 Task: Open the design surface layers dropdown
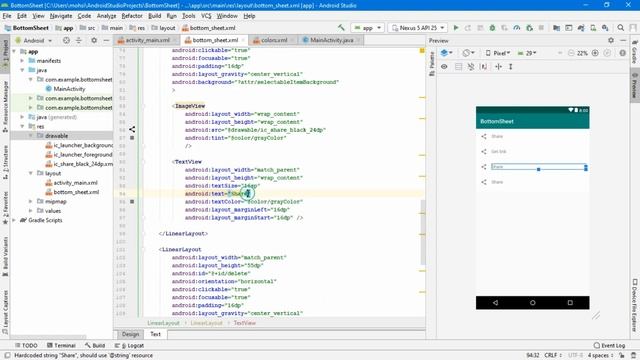tap(447, 53)
